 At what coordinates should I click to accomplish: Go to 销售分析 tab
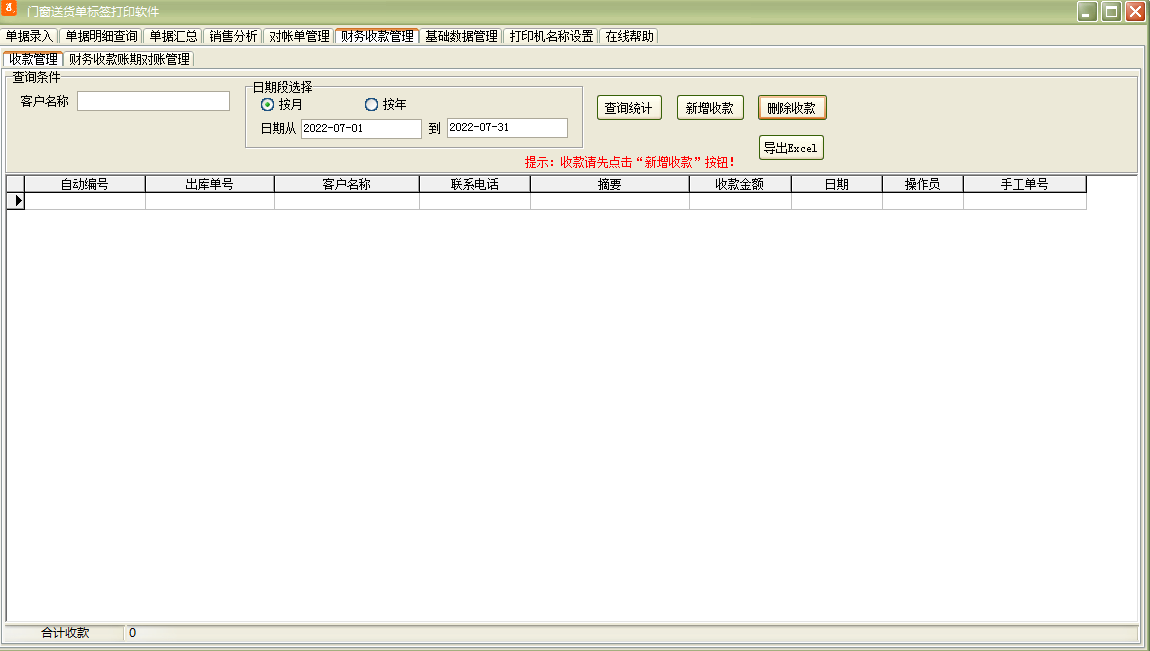(x=233, y=36)
